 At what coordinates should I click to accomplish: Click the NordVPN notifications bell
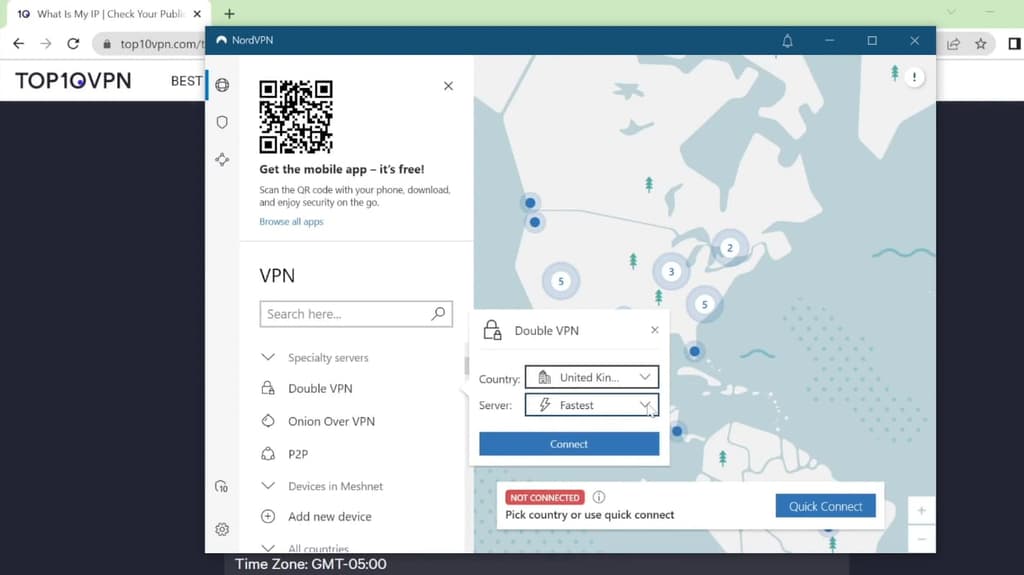coord(787,41)
